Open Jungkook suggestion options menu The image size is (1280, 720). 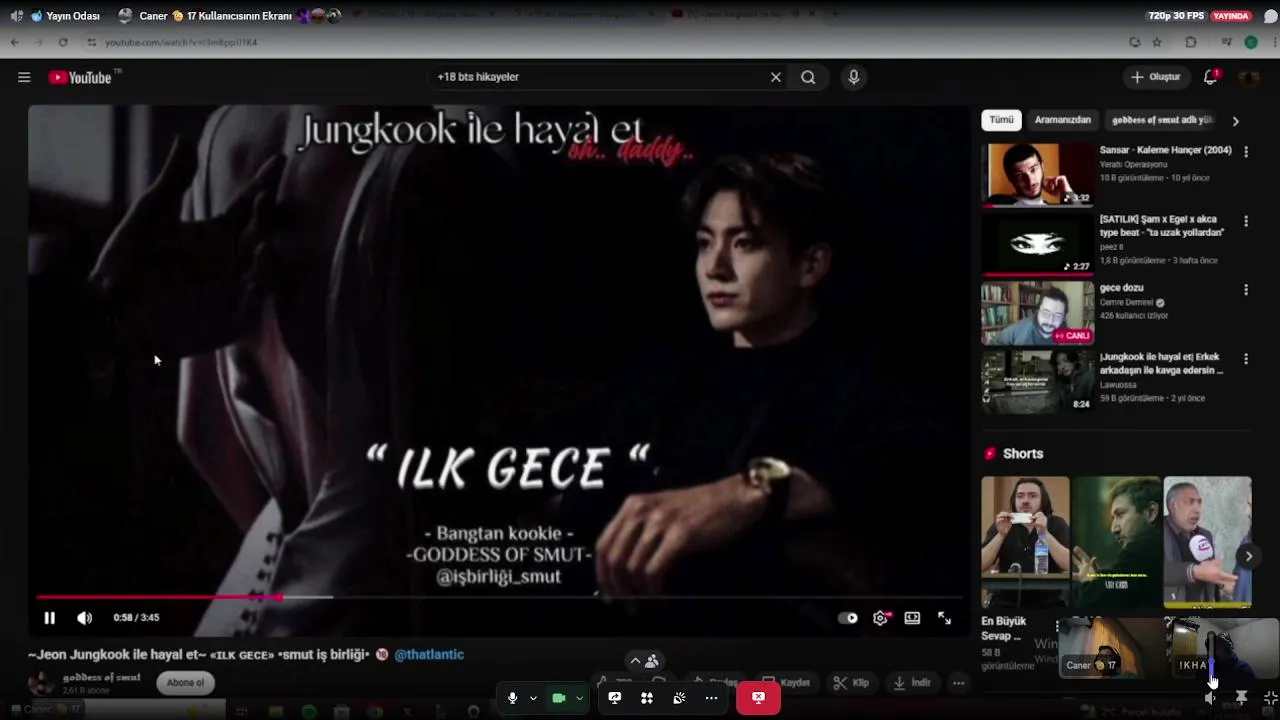tap(1246, 359)
